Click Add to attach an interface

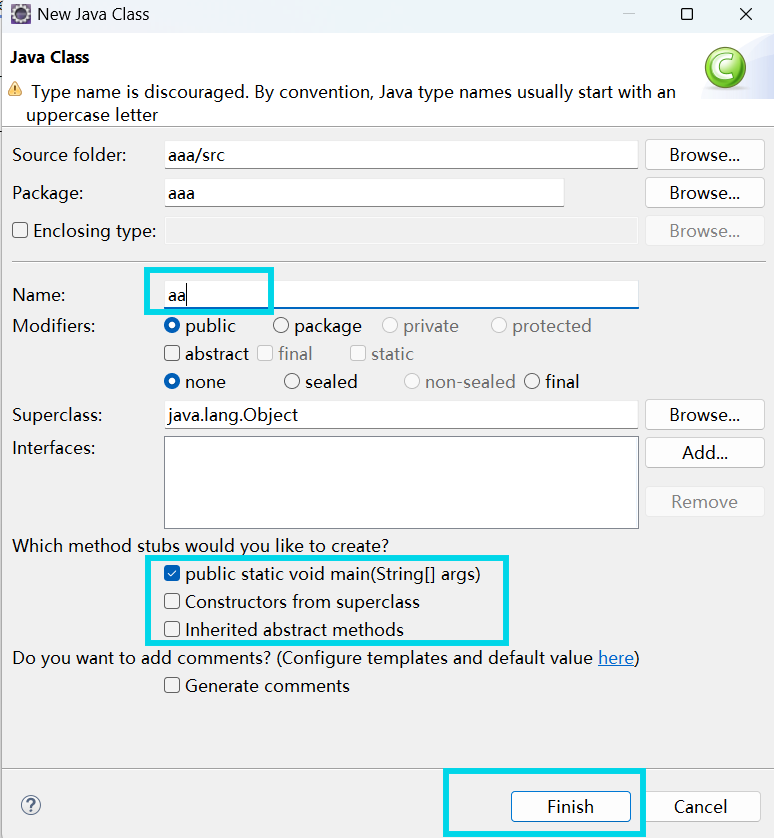click(704, 452)
